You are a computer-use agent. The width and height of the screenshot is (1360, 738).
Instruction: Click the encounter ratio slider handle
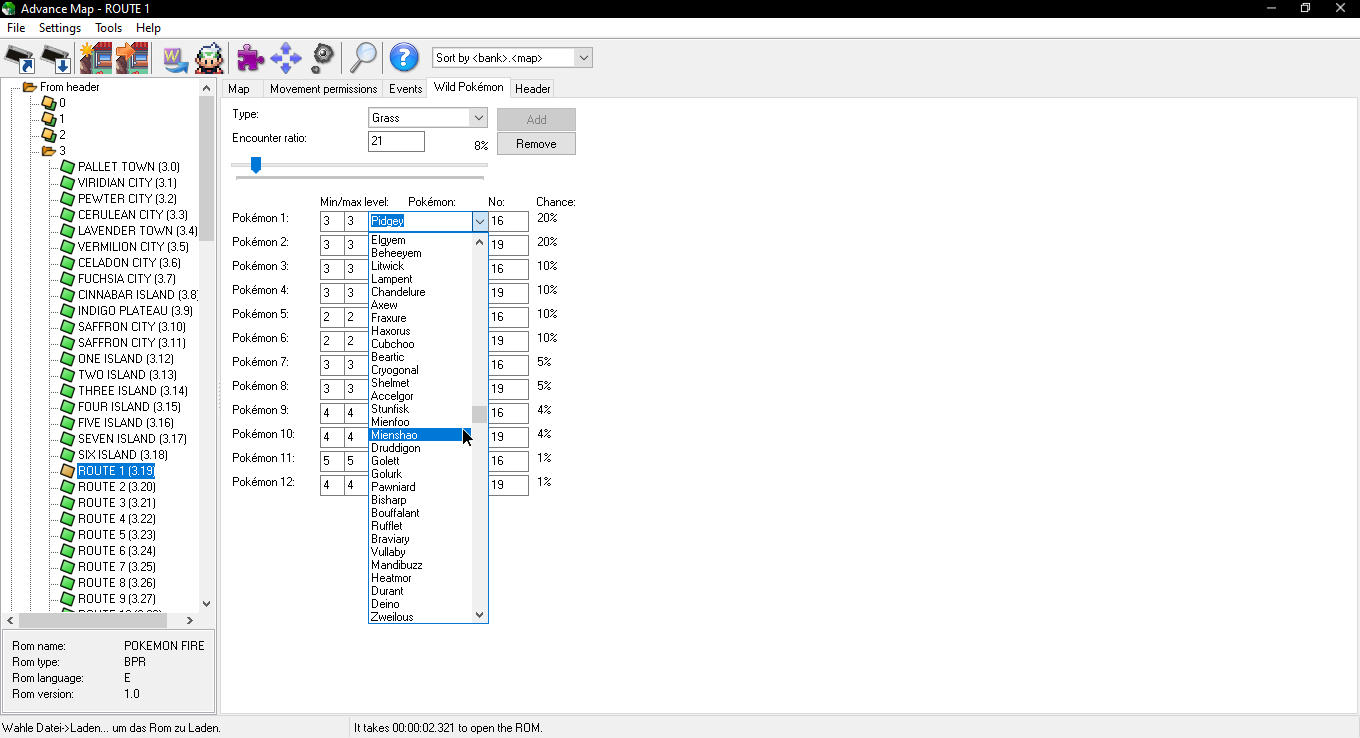coord(256,165)
